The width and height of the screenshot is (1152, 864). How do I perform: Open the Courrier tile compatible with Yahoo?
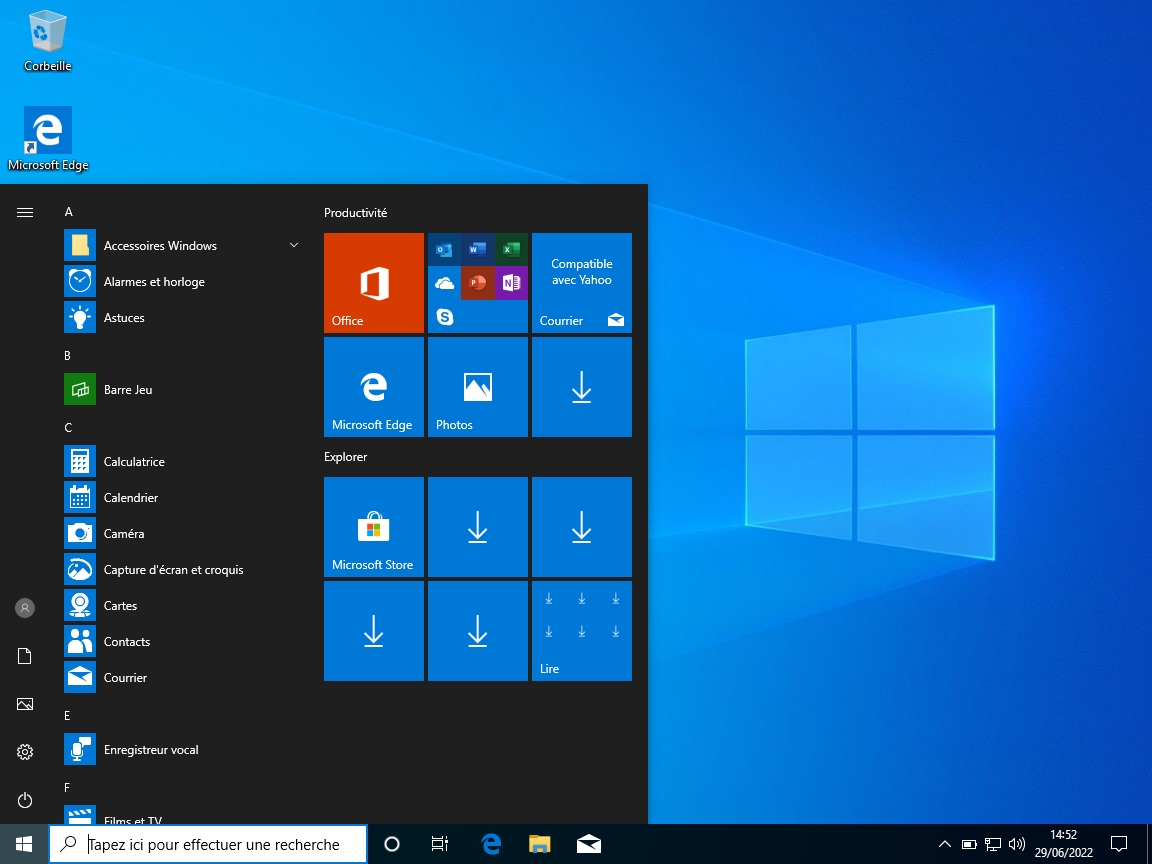coord(581,283)
